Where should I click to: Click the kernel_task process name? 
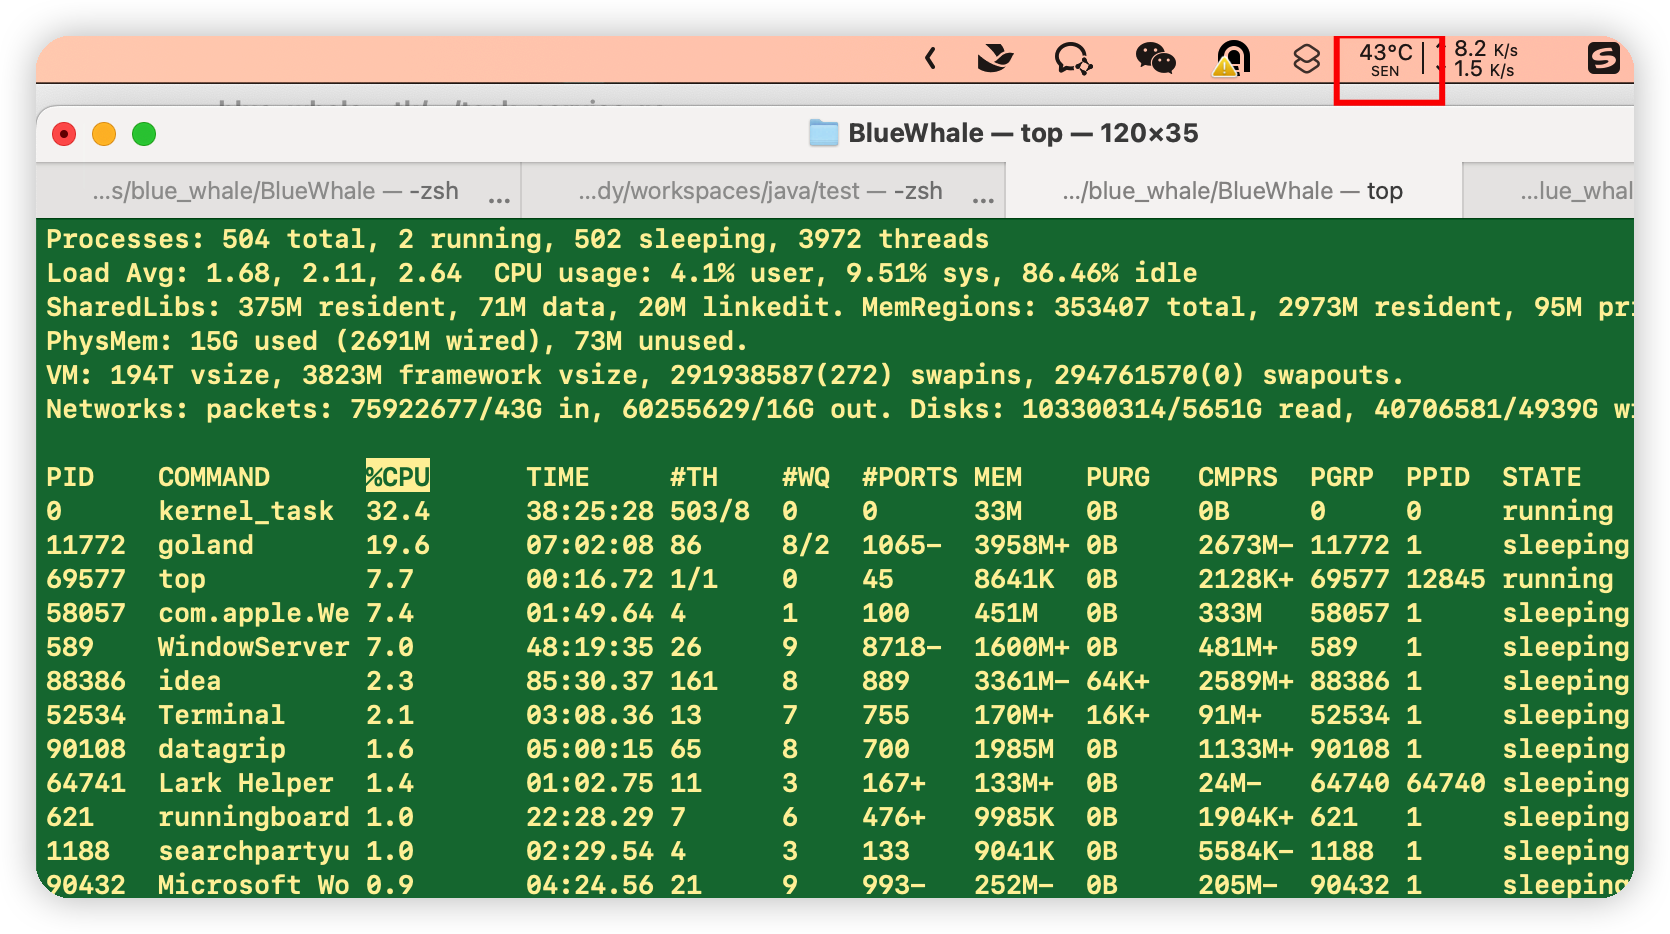[246, 511]
